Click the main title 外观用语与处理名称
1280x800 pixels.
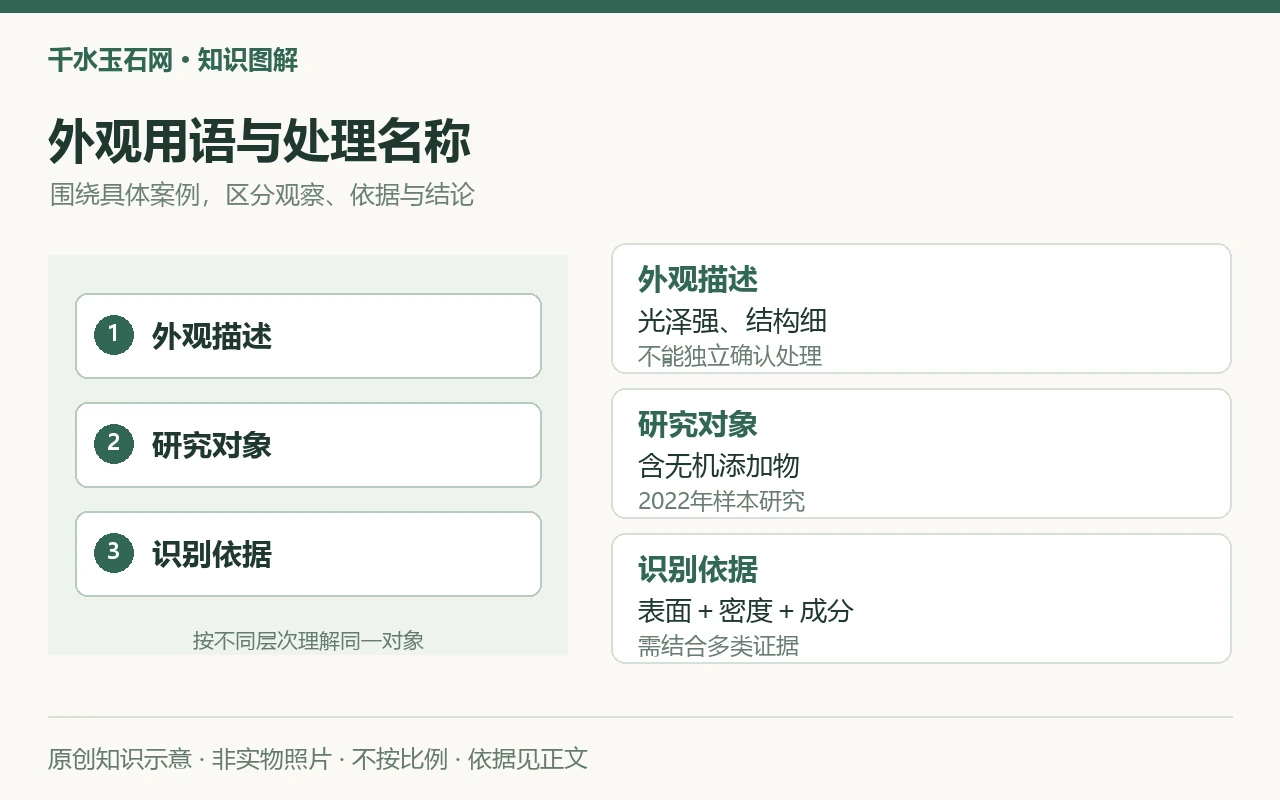pos(259,142)
